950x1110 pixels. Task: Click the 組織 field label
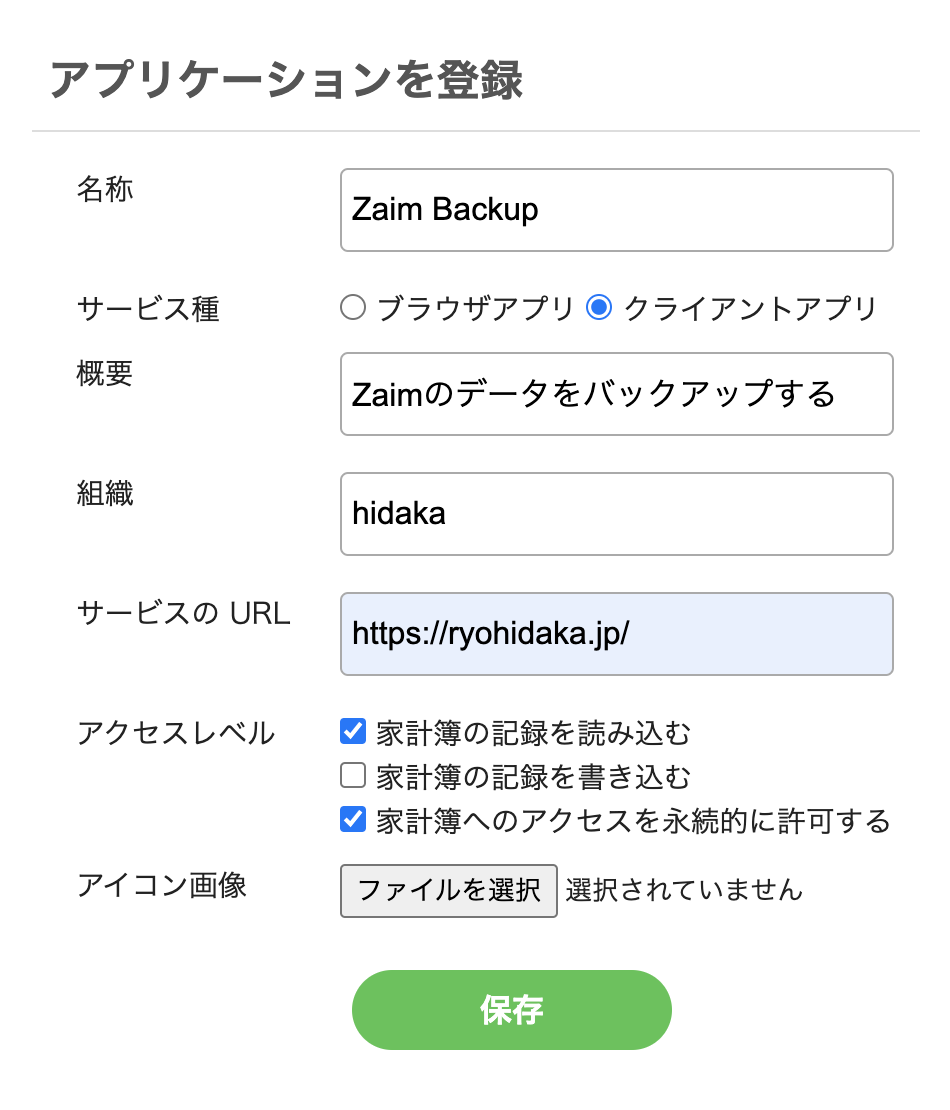(x=105, y=493)
